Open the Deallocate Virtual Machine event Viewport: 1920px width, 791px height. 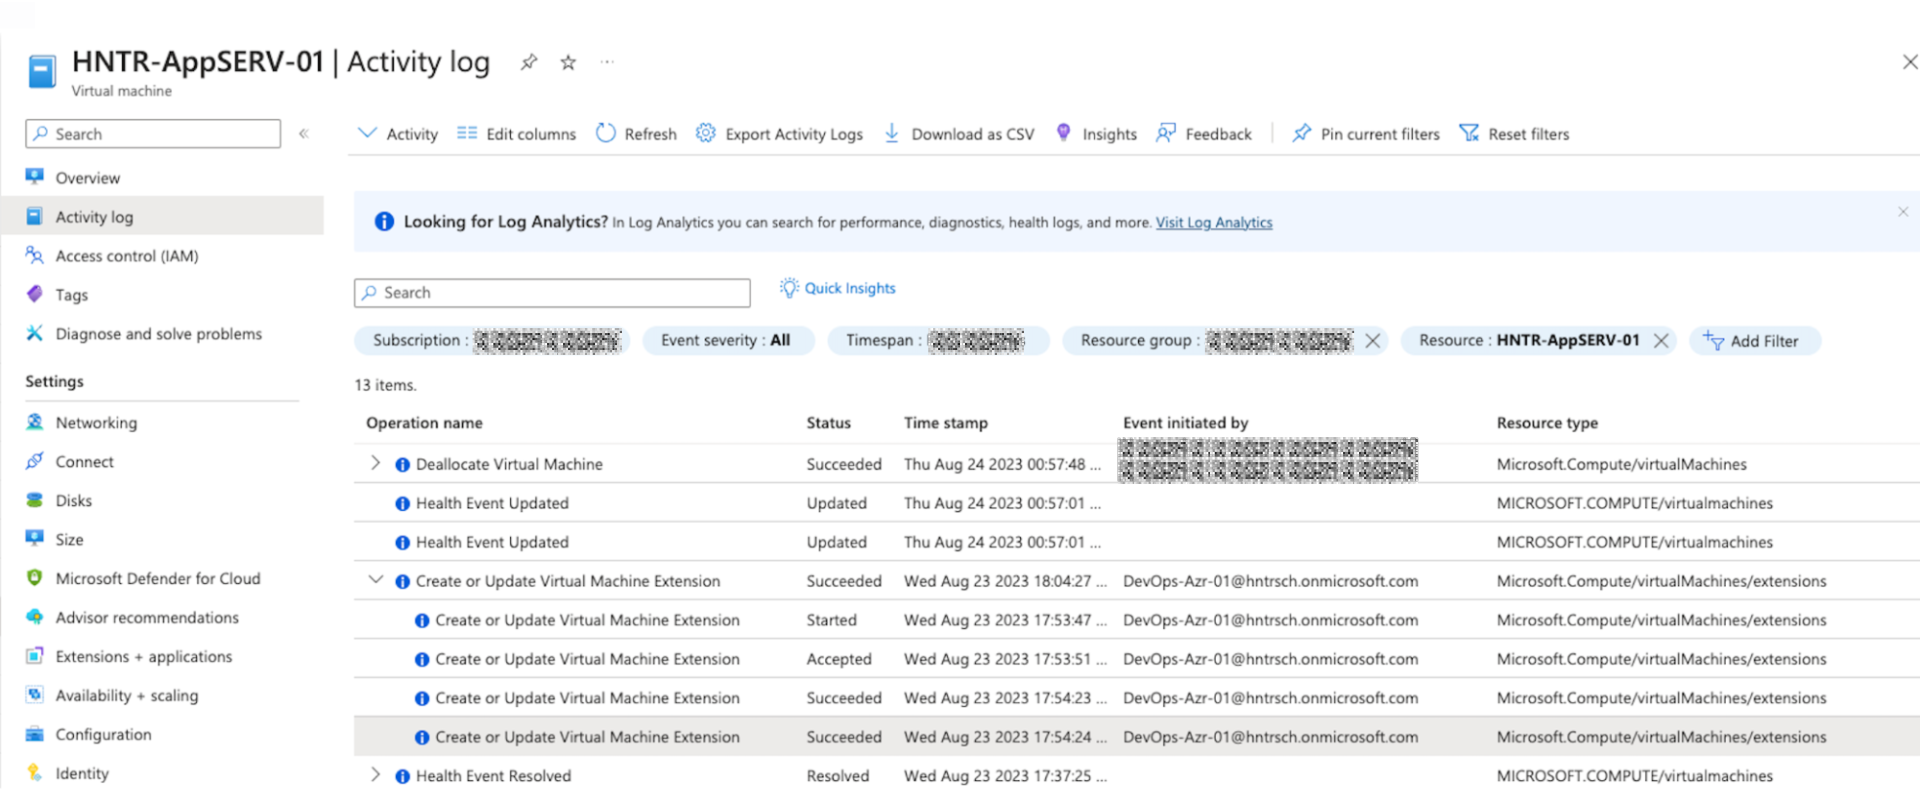click(509, 464)
